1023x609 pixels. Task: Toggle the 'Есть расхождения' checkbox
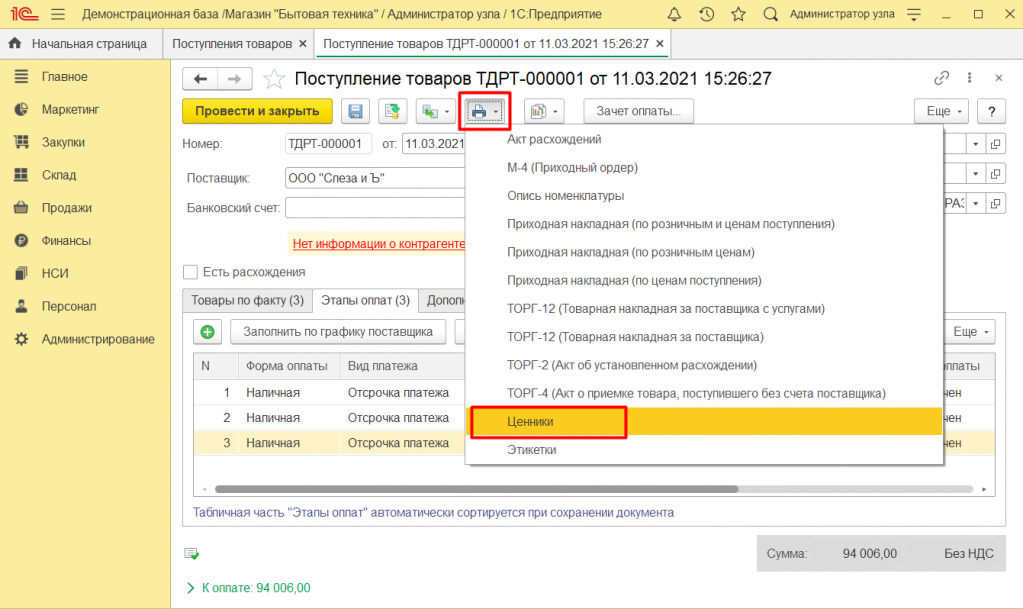(190, 272)
